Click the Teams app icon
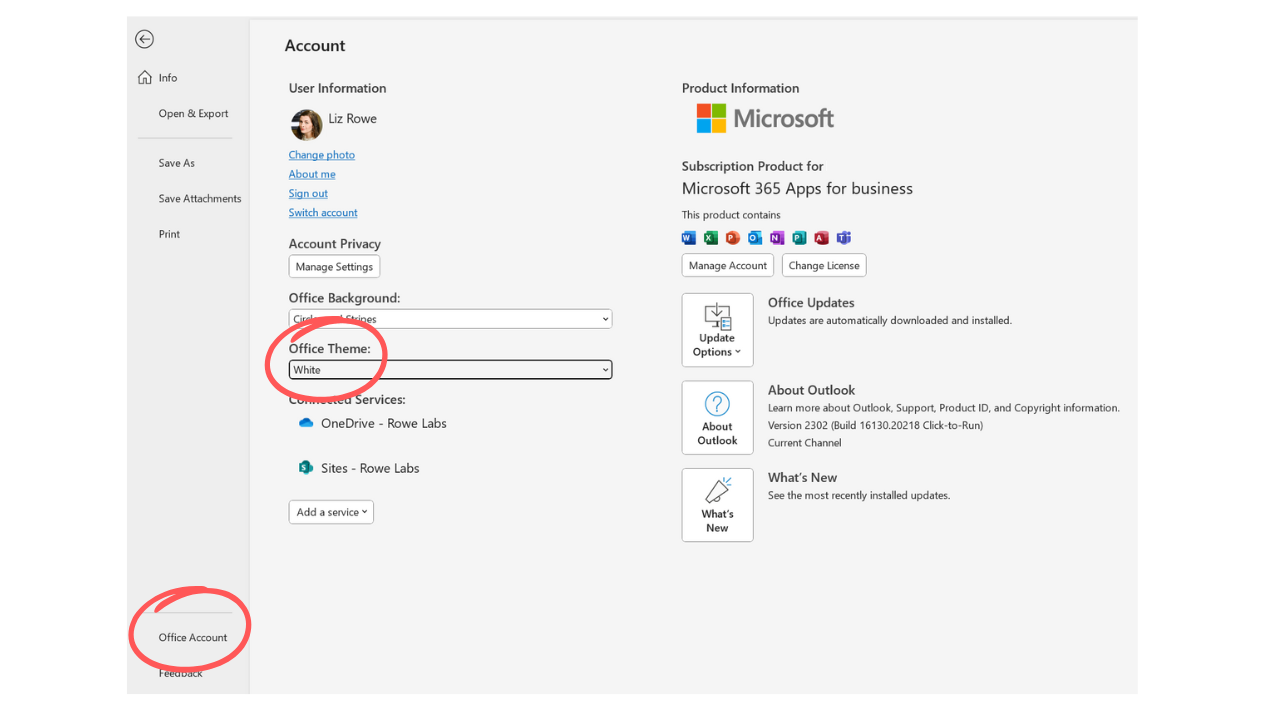Screen dimensions: 1280x720 pyautogui.click(x=843, y=238)
